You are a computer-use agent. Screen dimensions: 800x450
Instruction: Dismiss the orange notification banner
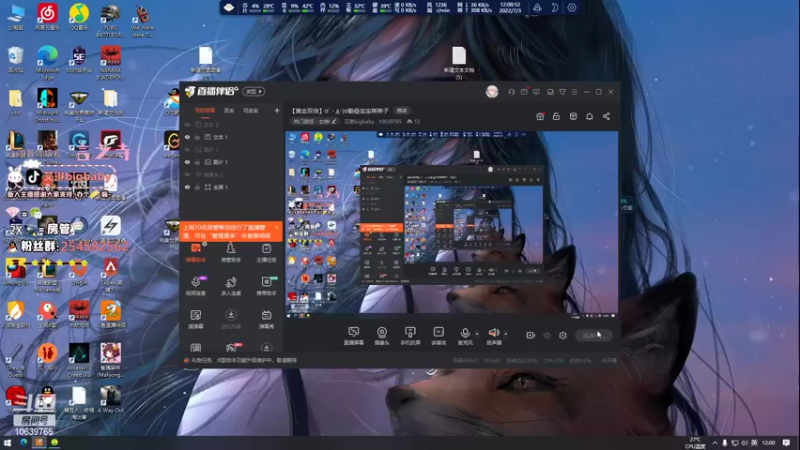click(x=277, y=228)
